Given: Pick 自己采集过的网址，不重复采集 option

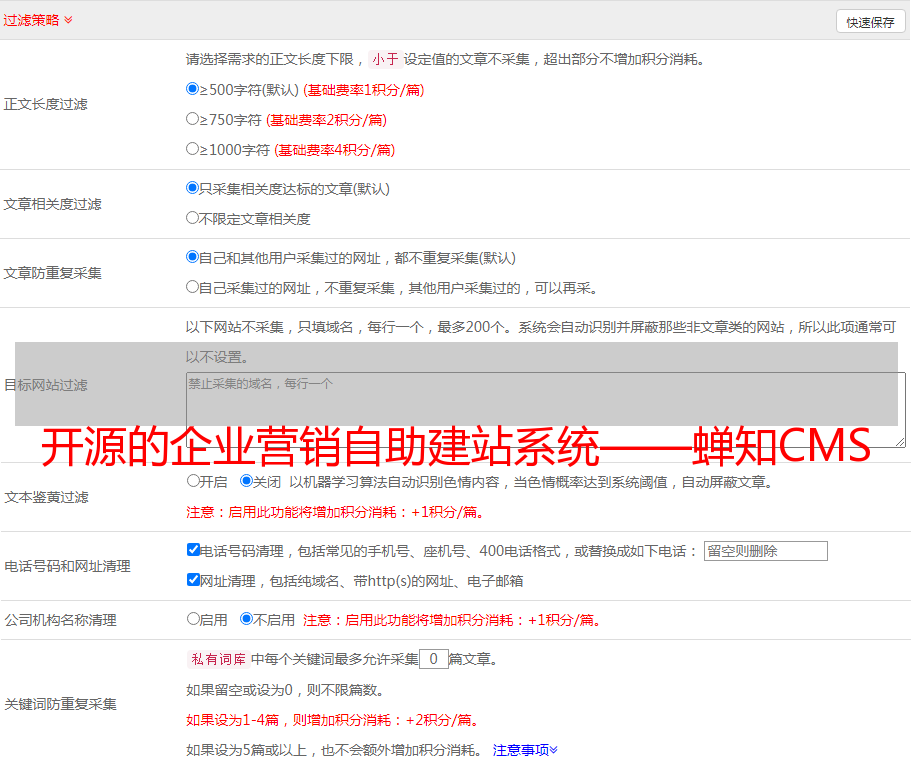Looking at the screenshot, I should [193, 287].
